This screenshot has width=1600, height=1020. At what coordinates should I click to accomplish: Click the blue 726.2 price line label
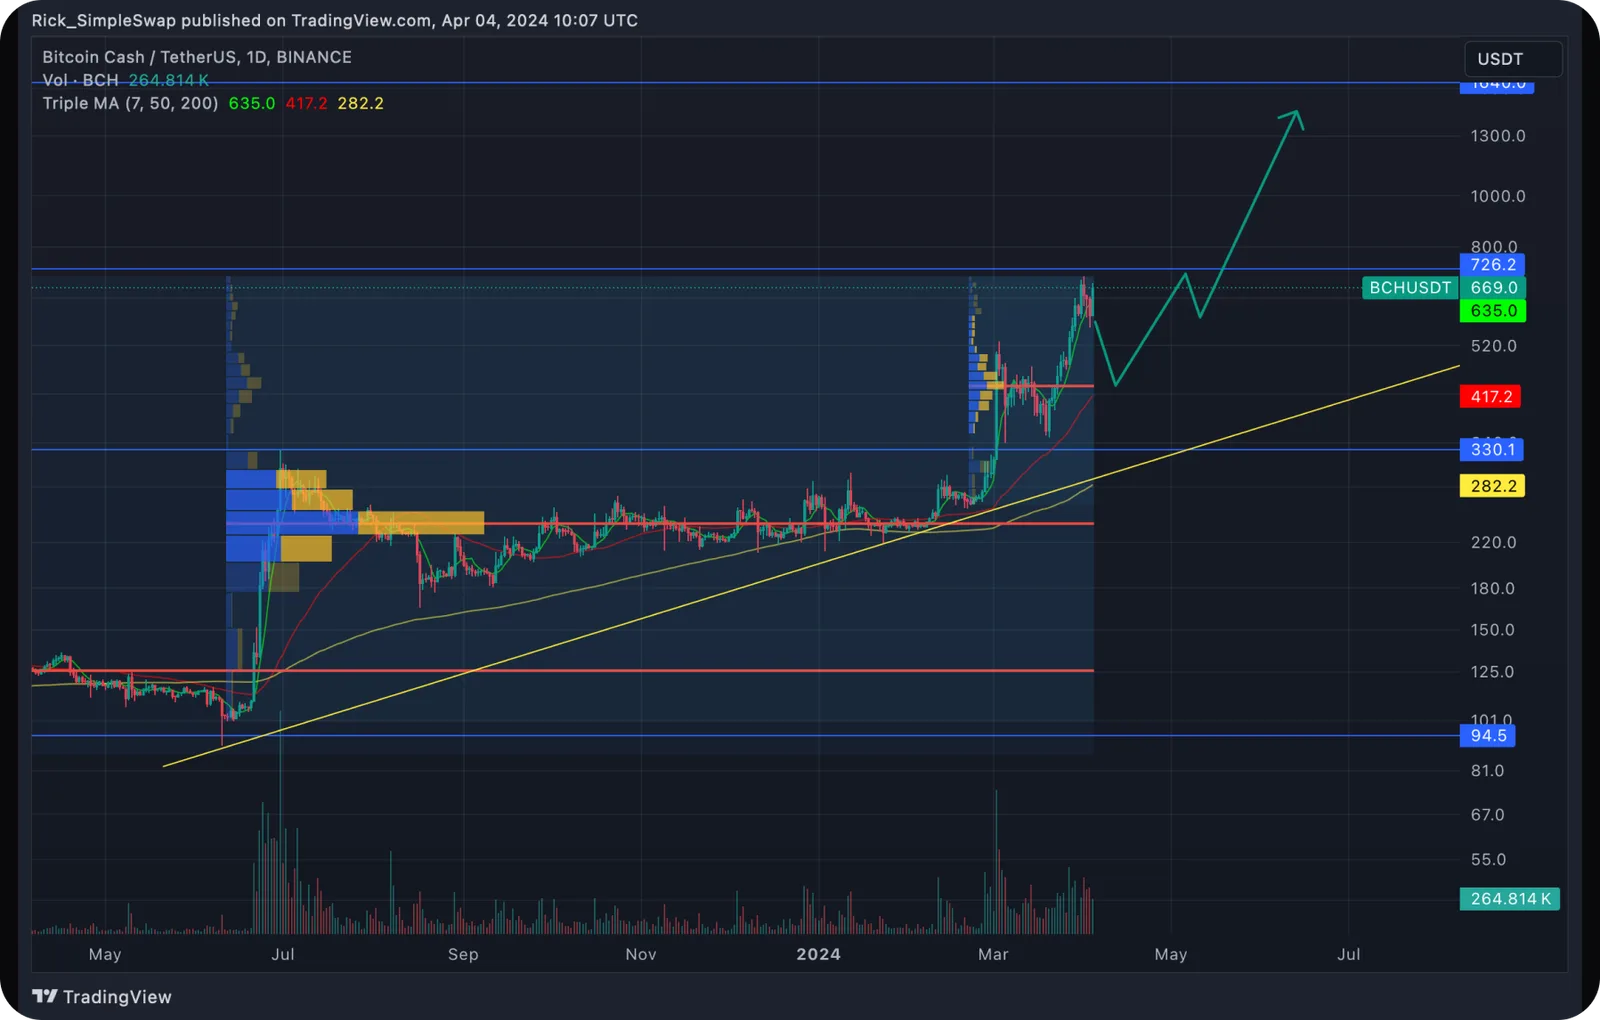click(1493, 265)
